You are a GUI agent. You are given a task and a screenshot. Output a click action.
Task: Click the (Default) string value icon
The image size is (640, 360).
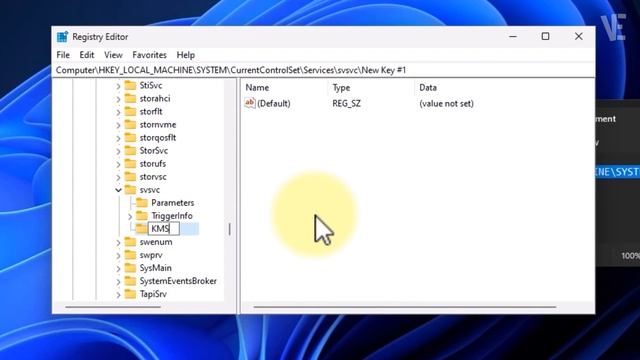[250, 103]
